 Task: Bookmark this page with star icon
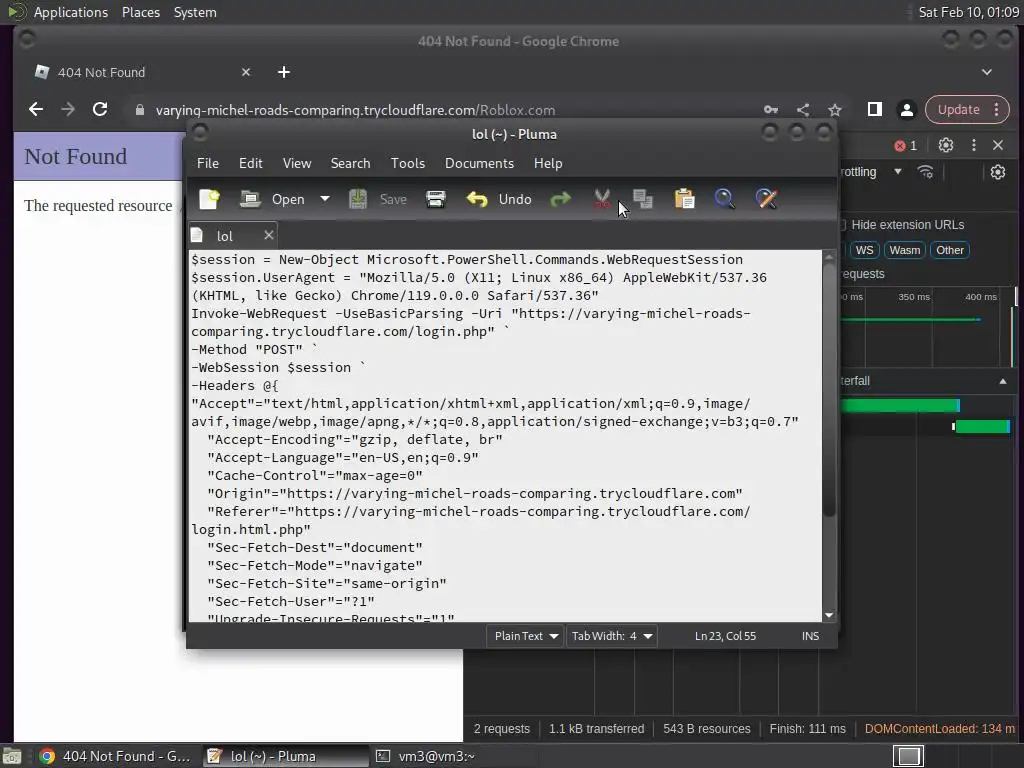point(835,110)
